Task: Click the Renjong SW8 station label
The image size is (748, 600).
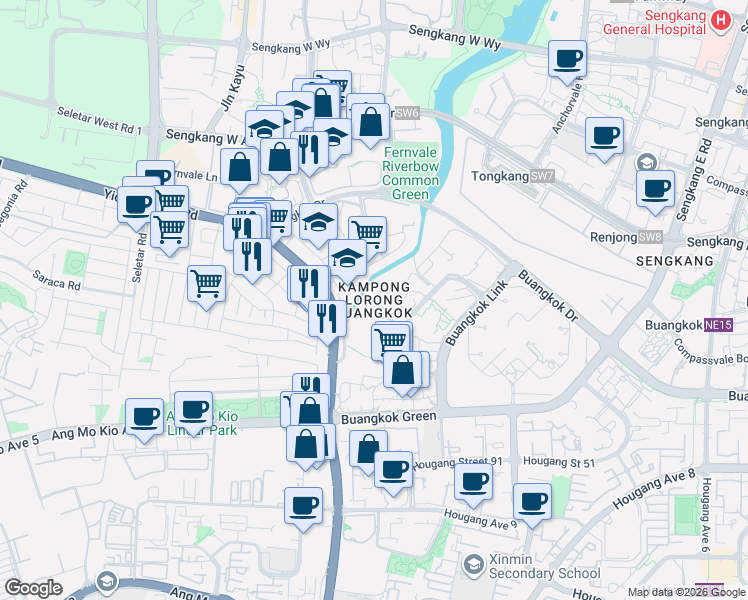Action: tap(626, 237)
